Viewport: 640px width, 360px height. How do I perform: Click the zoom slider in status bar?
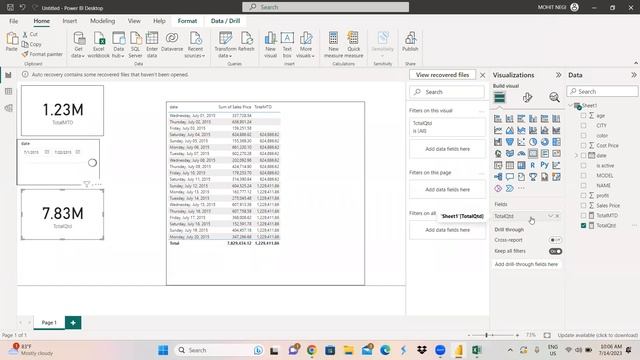pyautogui.click(x=486, y=335)
